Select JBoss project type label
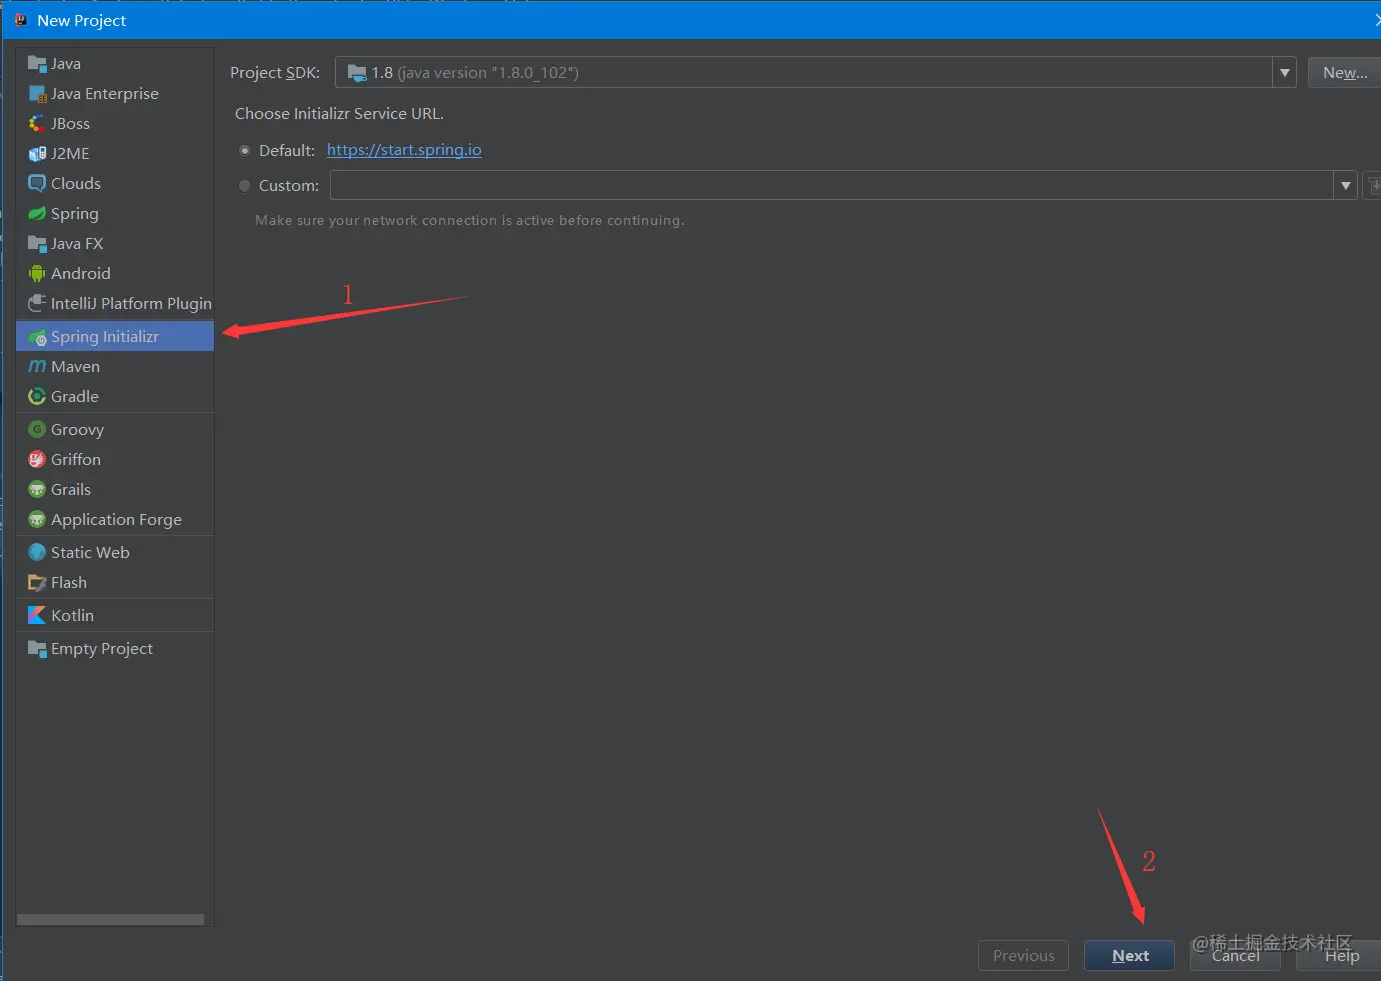Viewport: 1381px width, 981px height. [x=71, y=124]
